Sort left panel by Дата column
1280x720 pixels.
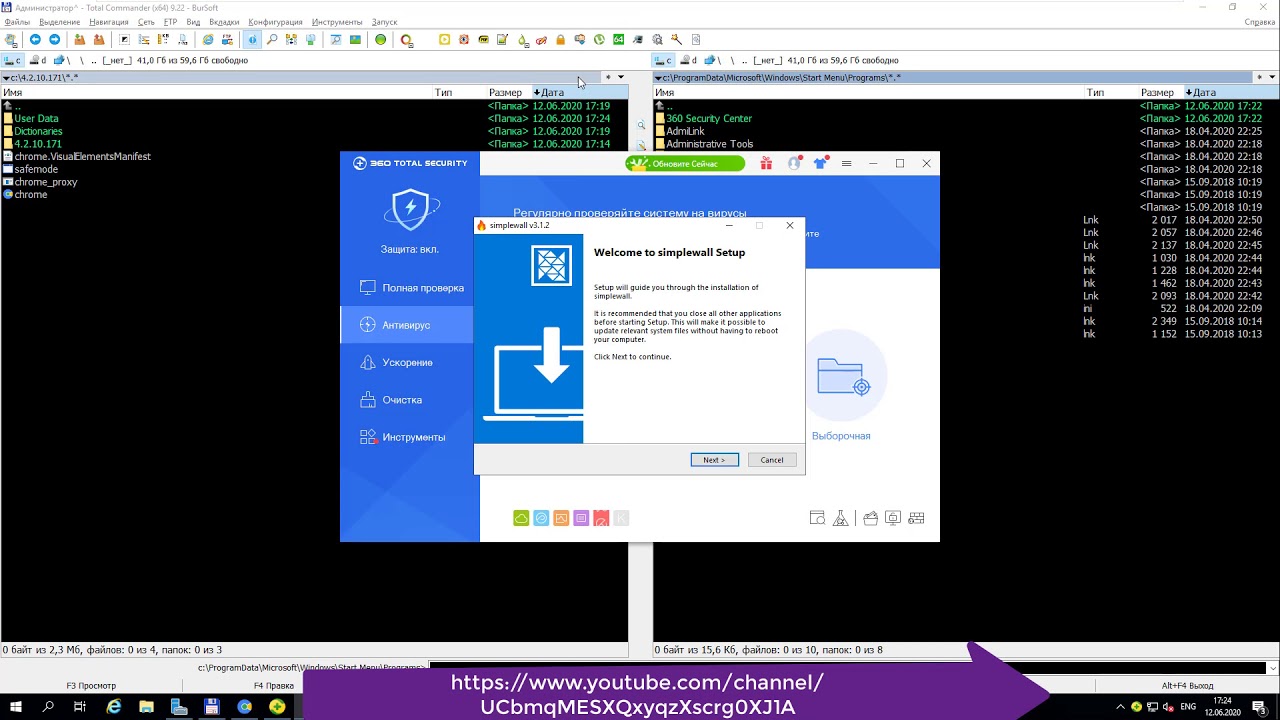580,92
